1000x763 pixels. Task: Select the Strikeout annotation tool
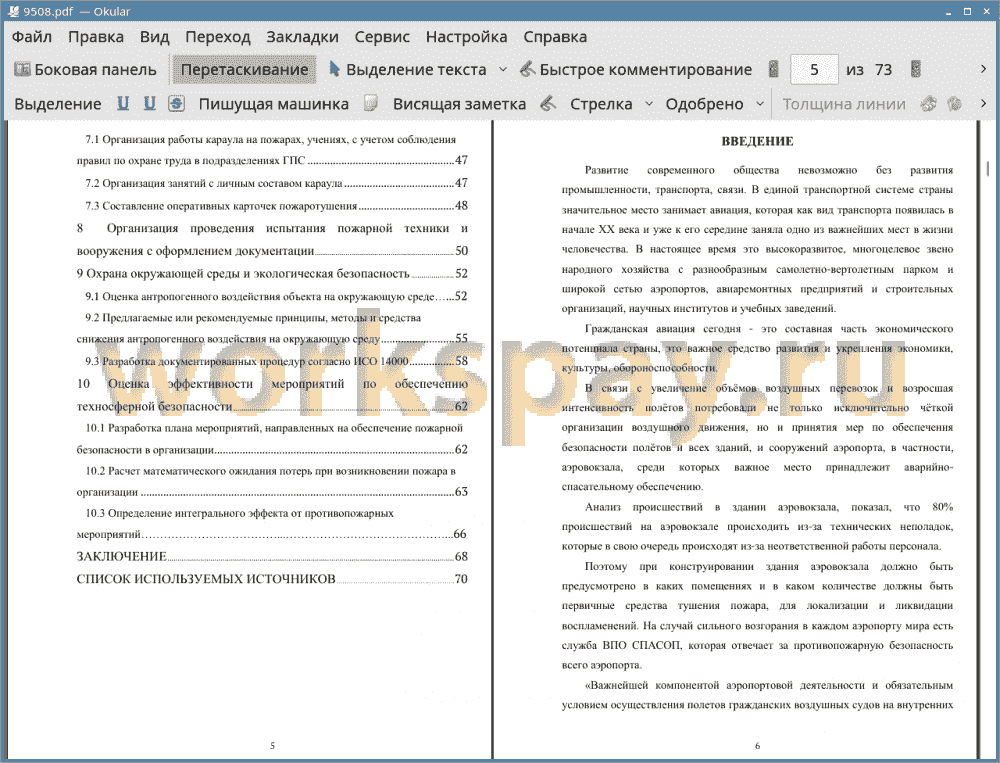pos(177,103)
